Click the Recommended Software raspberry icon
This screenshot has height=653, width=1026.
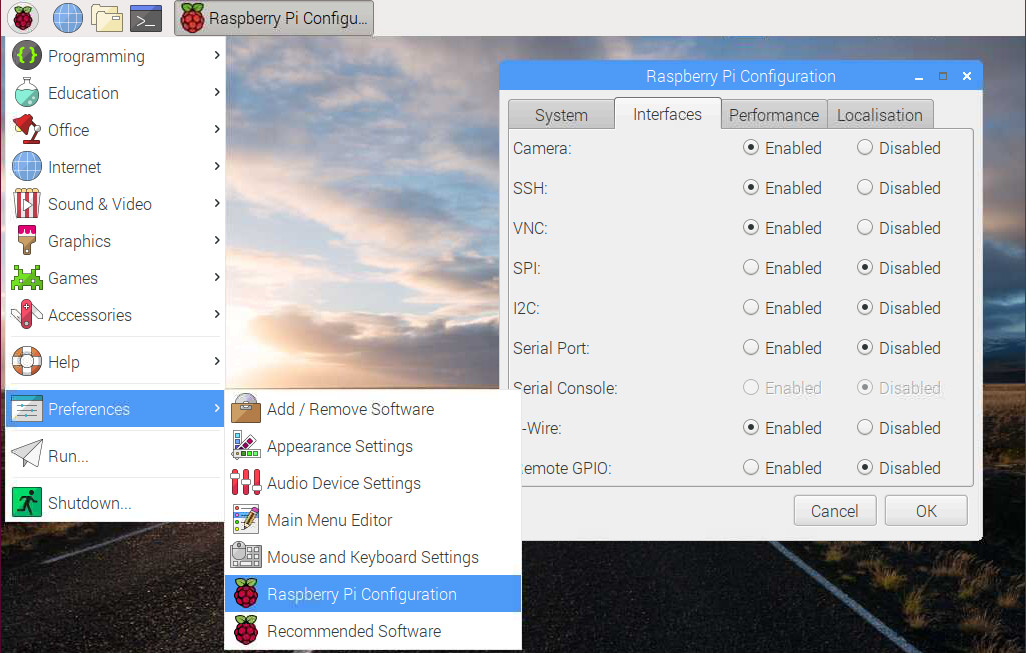point(246,630)
